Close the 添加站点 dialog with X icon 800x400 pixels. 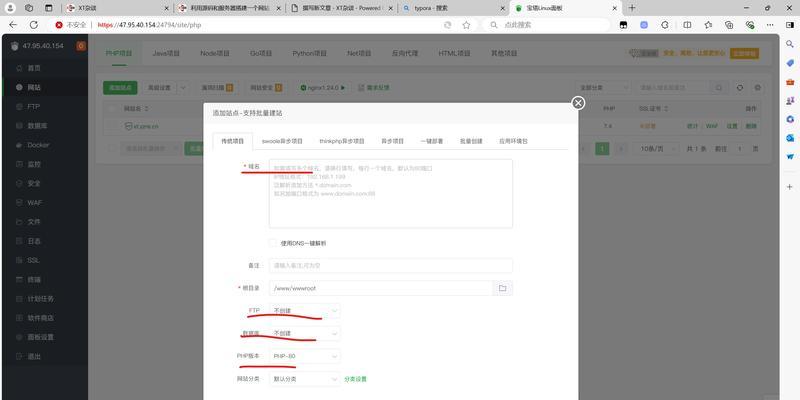point(577,102)
